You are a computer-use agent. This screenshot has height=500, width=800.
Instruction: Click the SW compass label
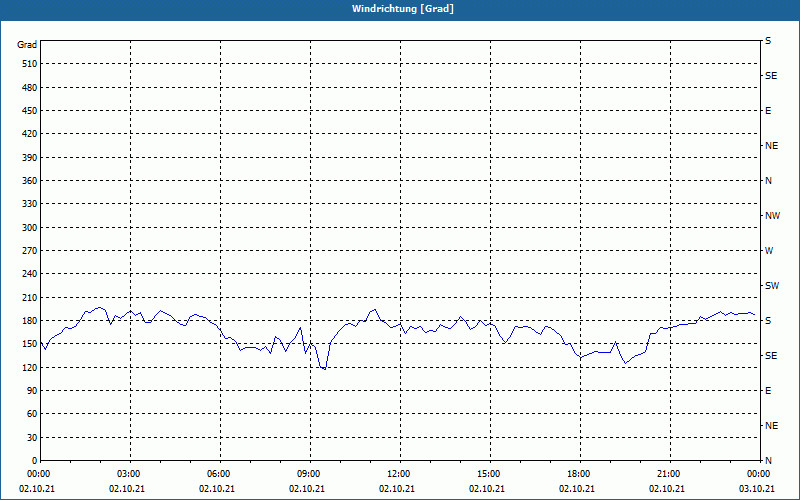tap(772, 286)
